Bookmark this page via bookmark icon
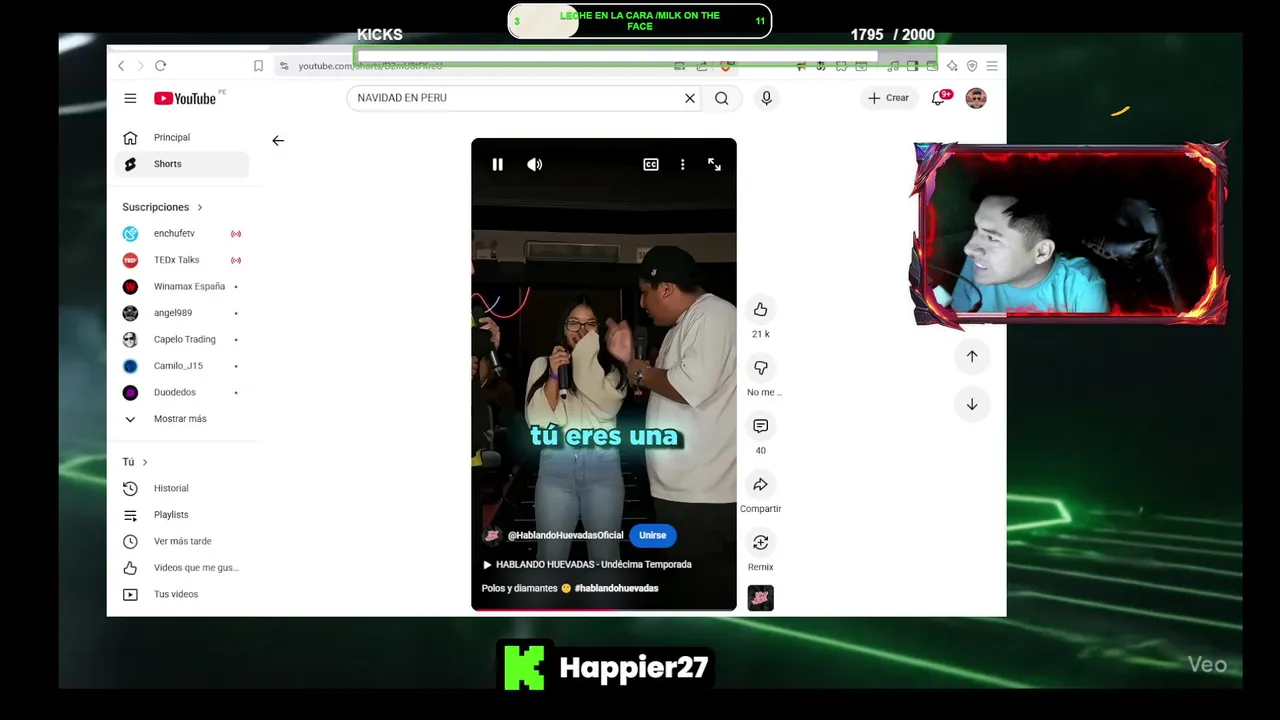The image size is (1280, 720). tap(258, 66)
